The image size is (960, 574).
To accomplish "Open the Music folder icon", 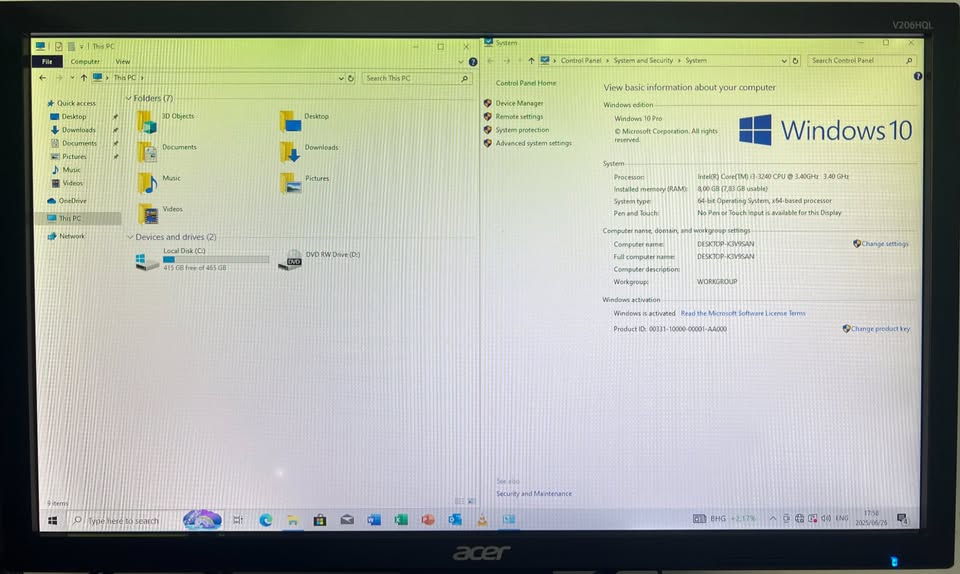I will tap(148, 182).
